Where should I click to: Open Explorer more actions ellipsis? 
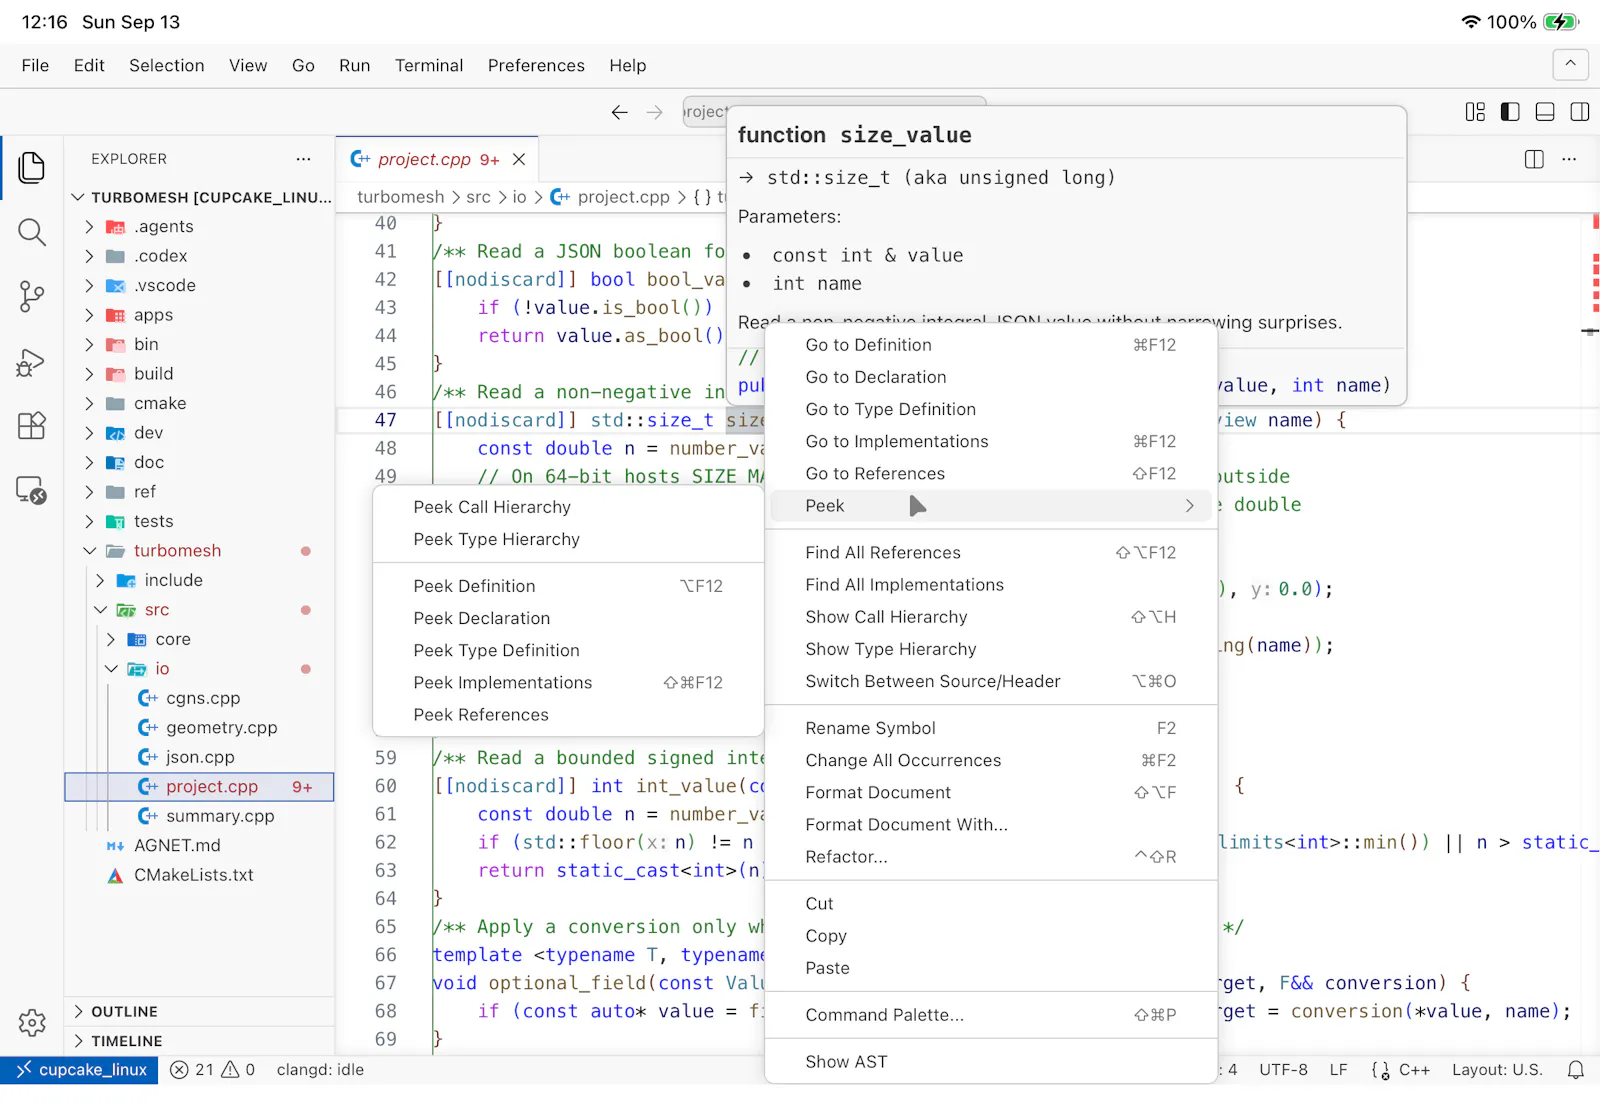coord(303,159)
